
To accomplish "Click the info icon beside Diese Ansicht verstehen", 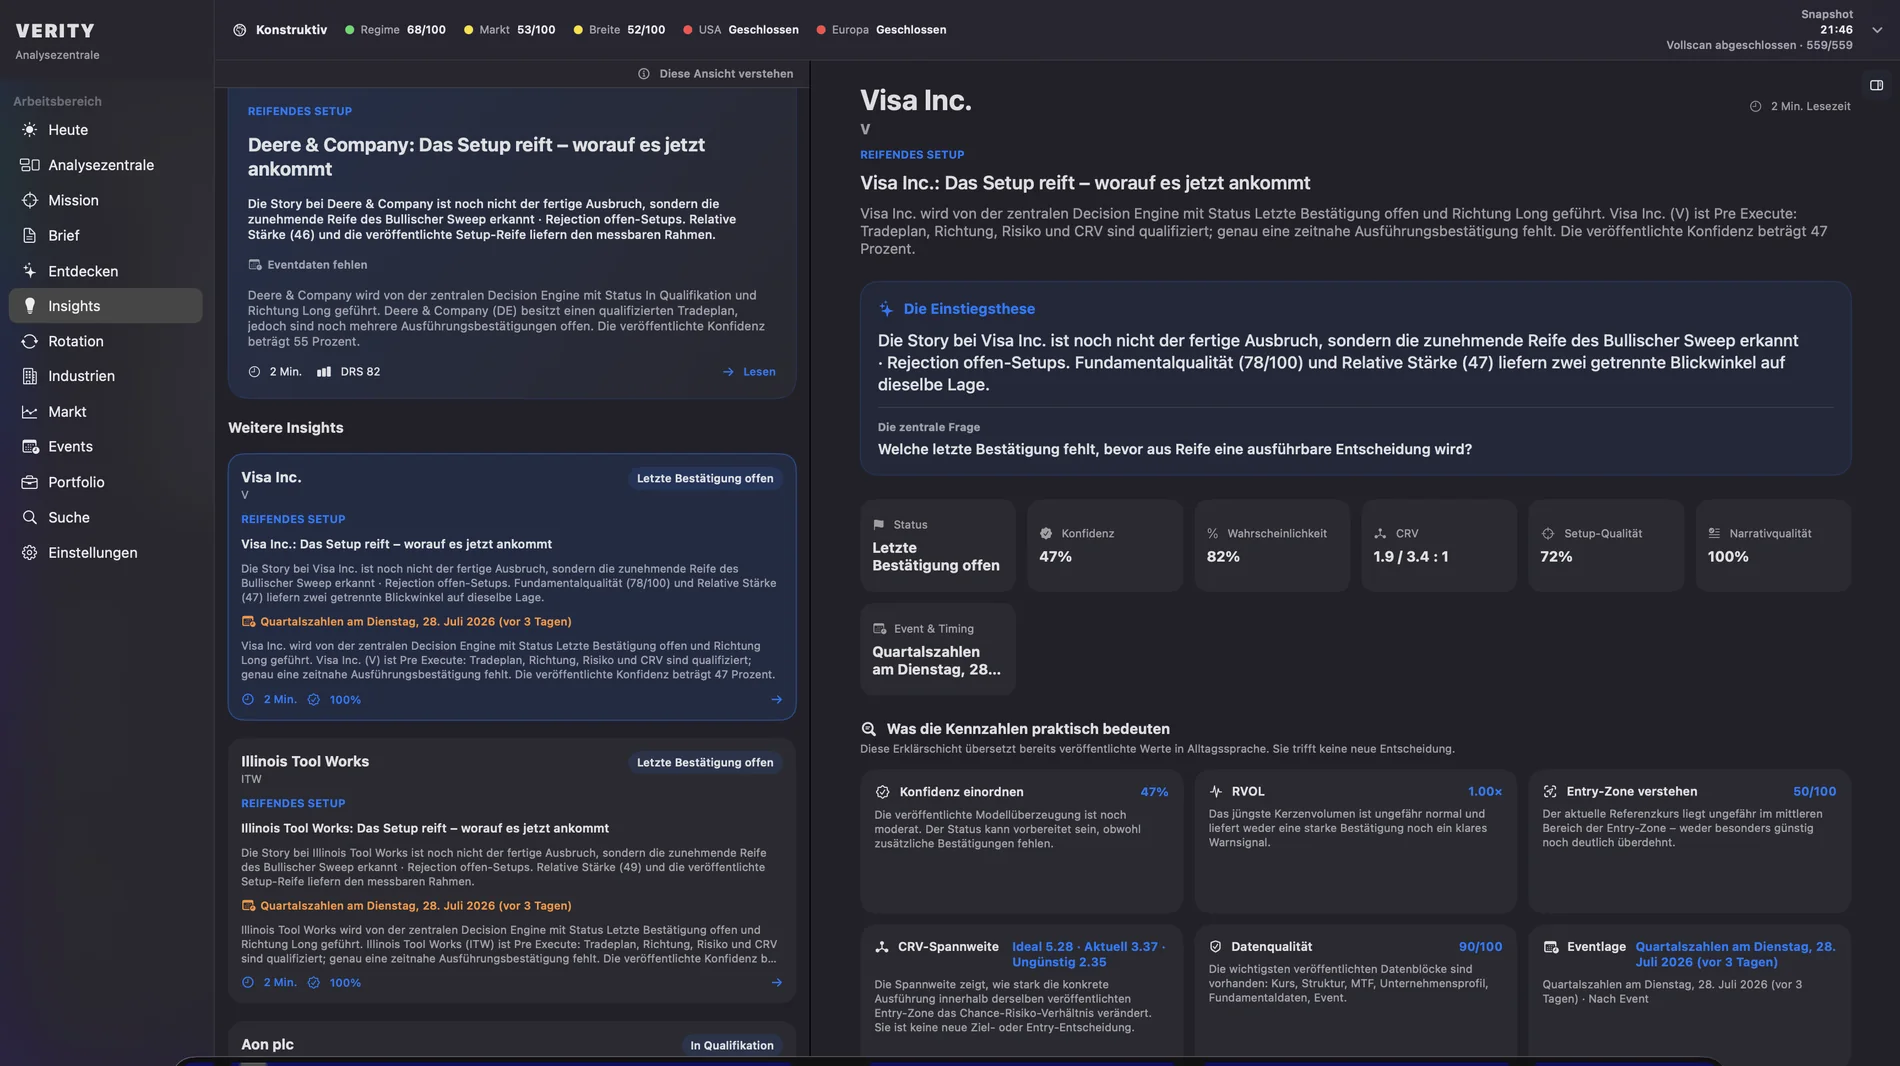I will (644, 74).
